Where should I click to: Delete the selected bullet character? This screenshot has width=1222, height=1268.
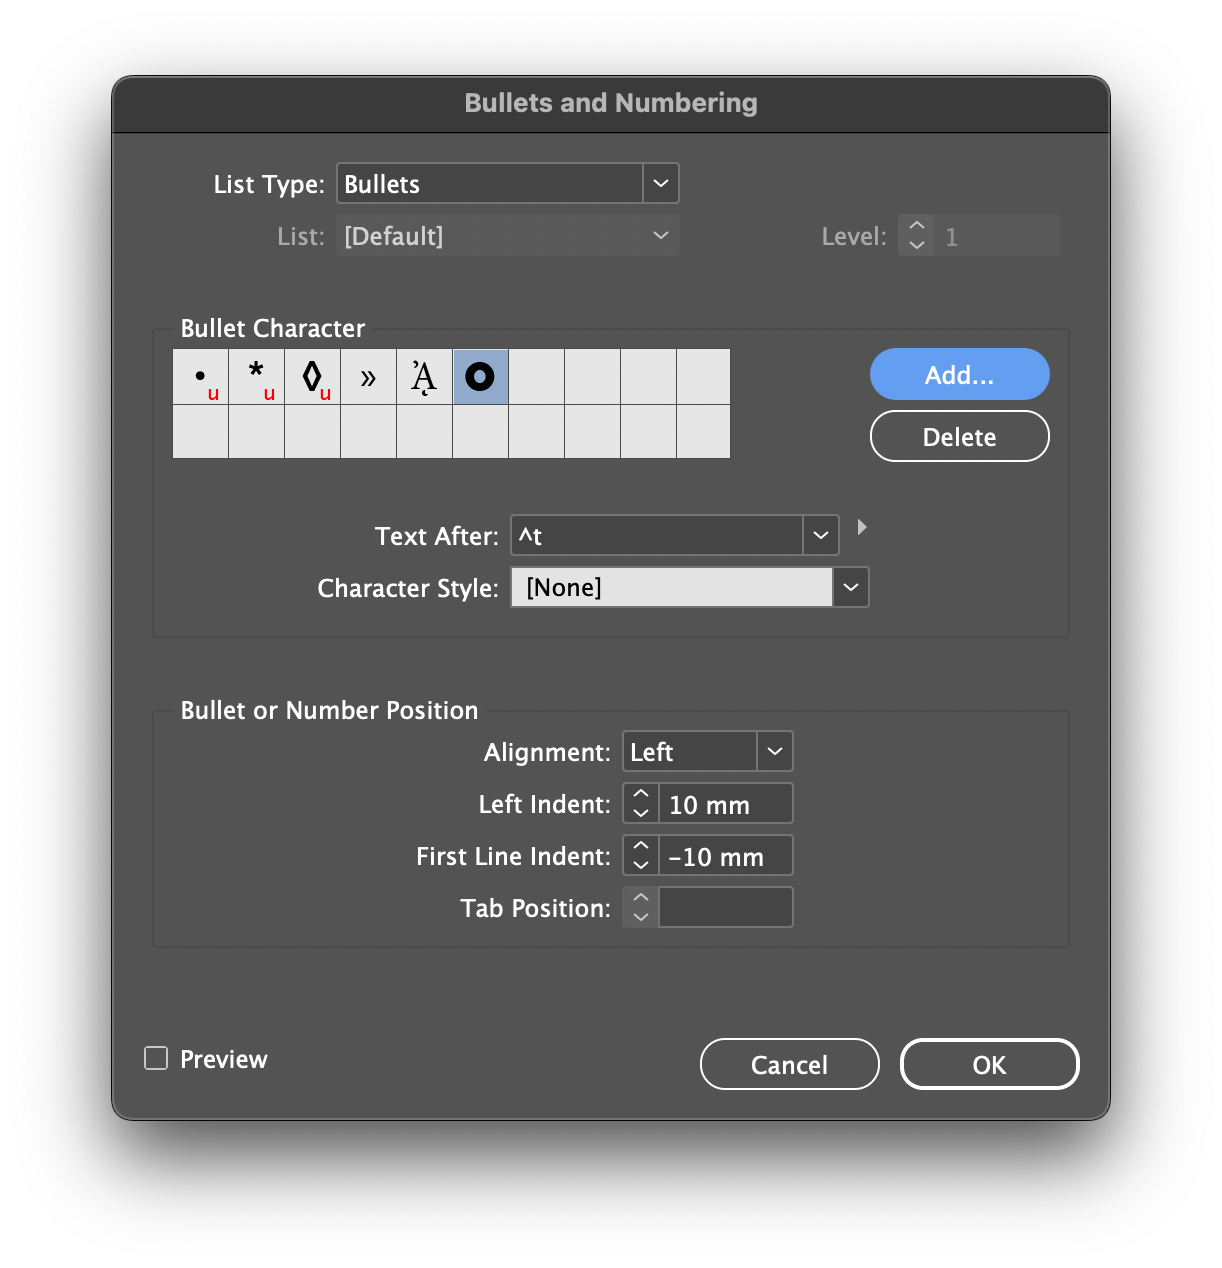[958, 436]
